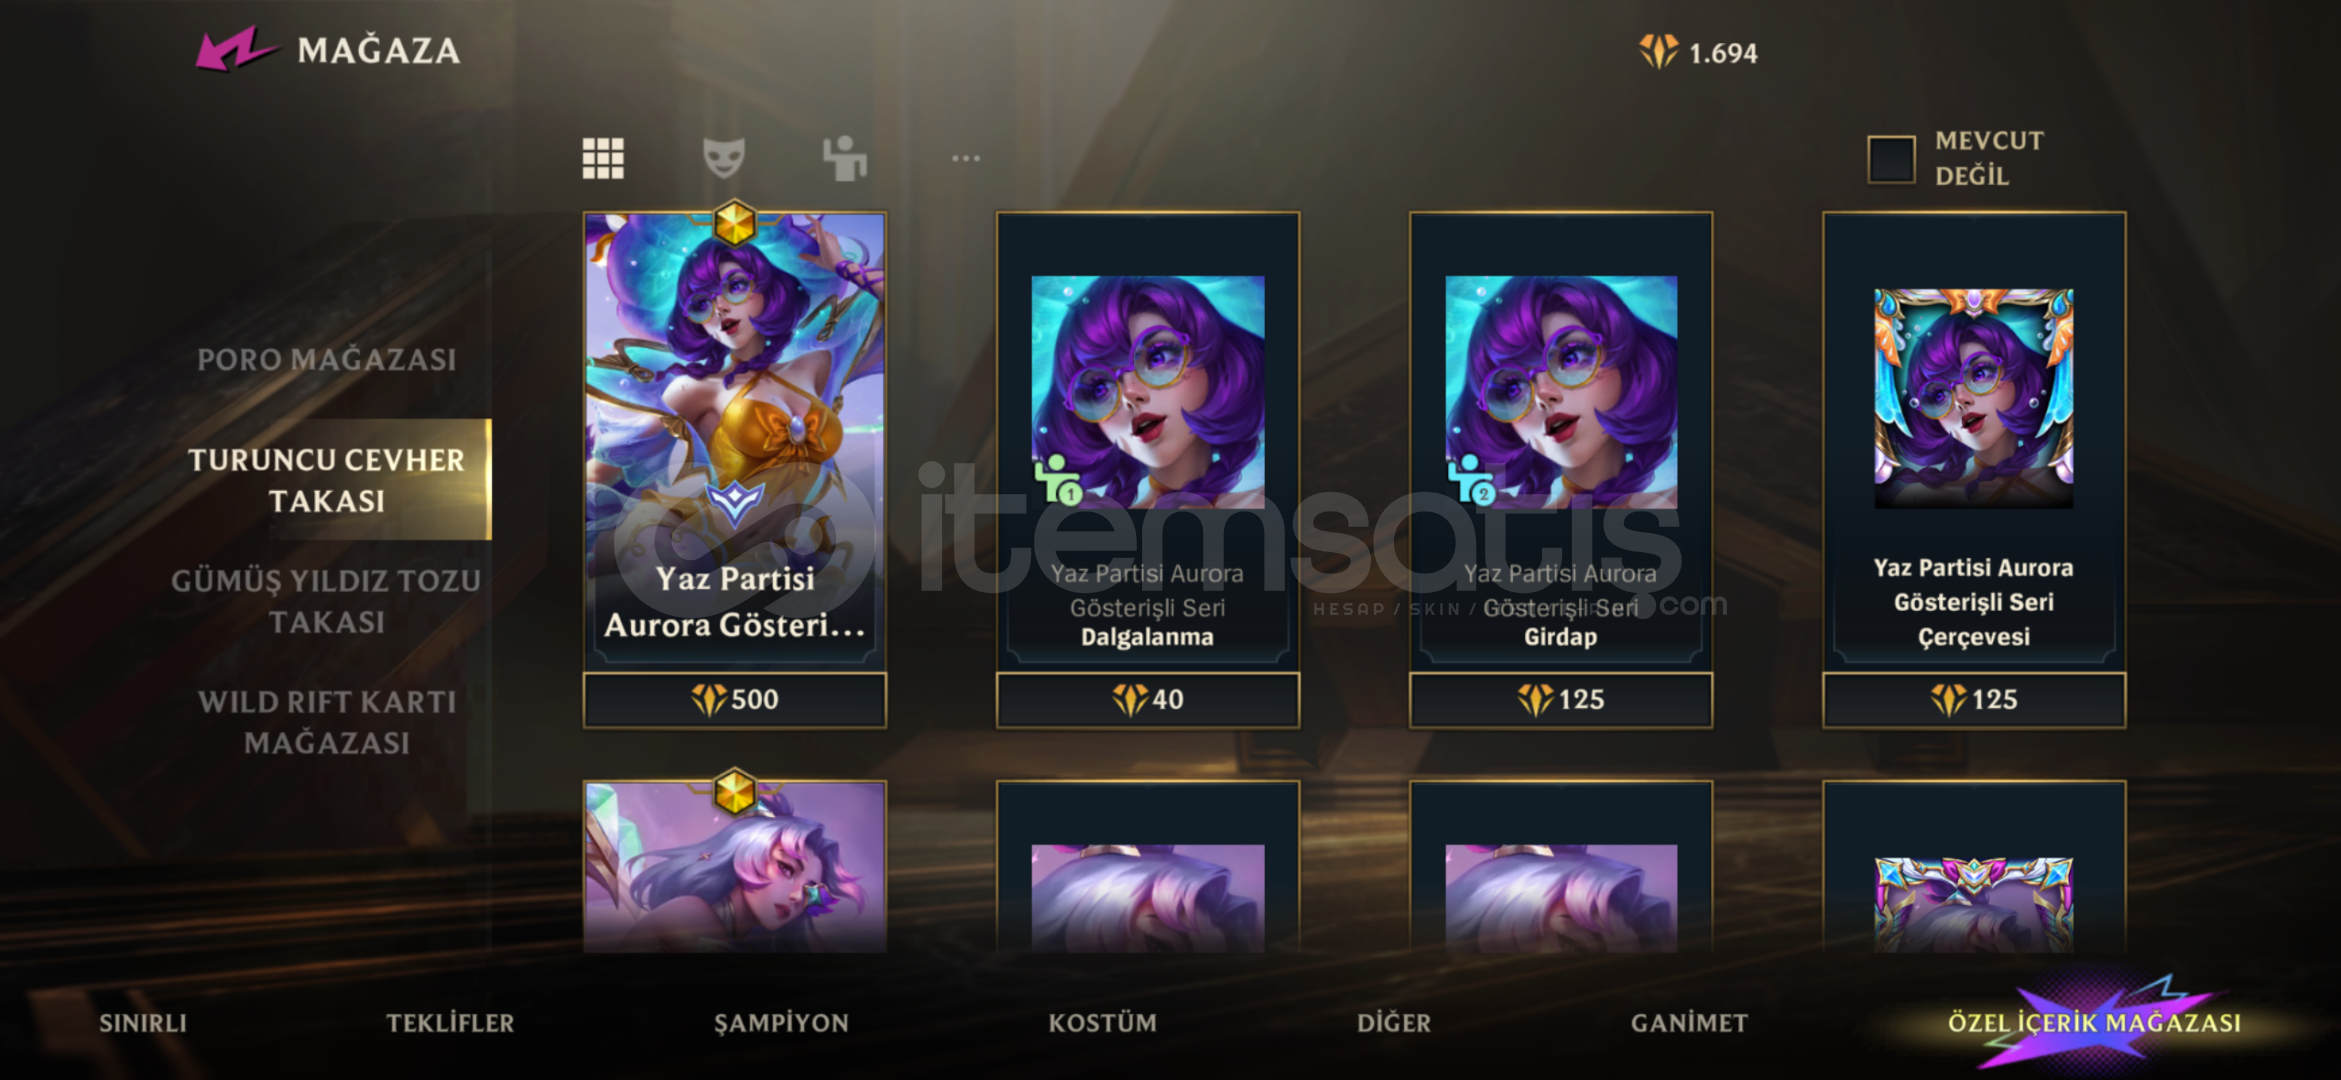
Task: Open the Yaz Partisi Aurora skin card
Action: (x=735, y=441)
